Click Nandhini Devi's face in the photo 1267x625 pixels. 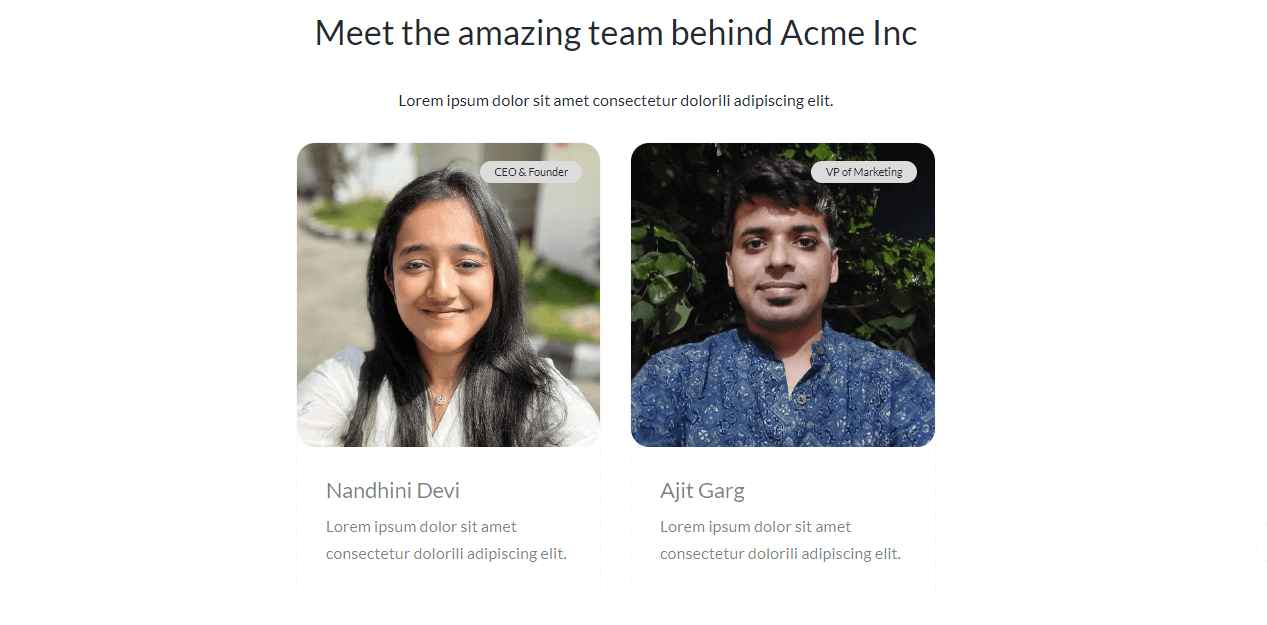pyautogui.click(x=444, y=270)
